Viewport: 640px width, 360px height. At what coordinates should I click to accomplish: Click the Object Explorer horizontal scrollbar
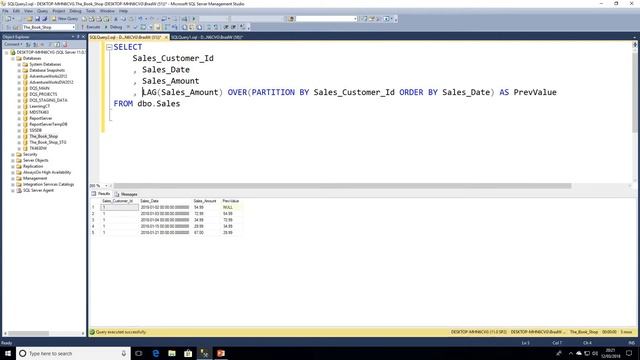29,333
